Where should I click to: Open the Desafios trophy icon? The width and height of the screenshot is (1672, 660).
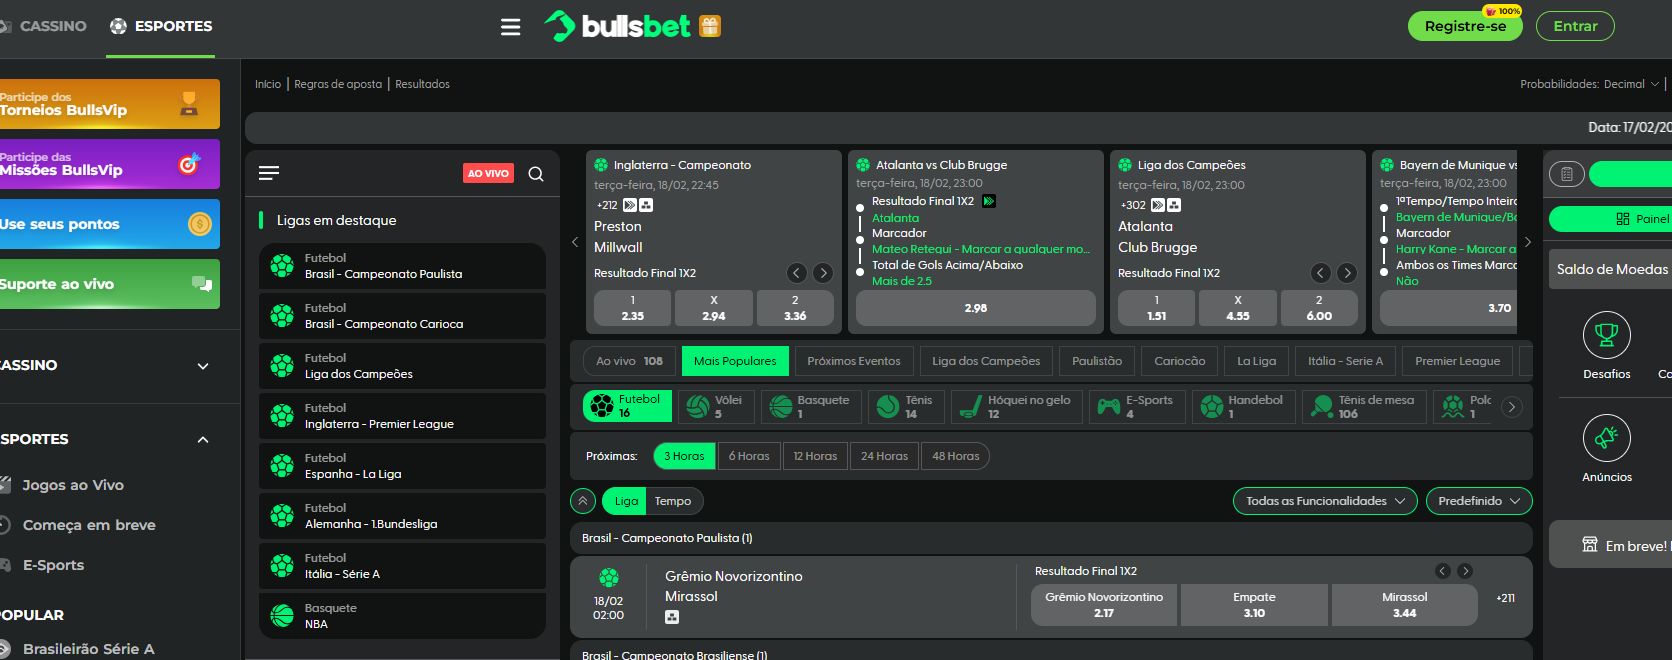click(1607, 335)
